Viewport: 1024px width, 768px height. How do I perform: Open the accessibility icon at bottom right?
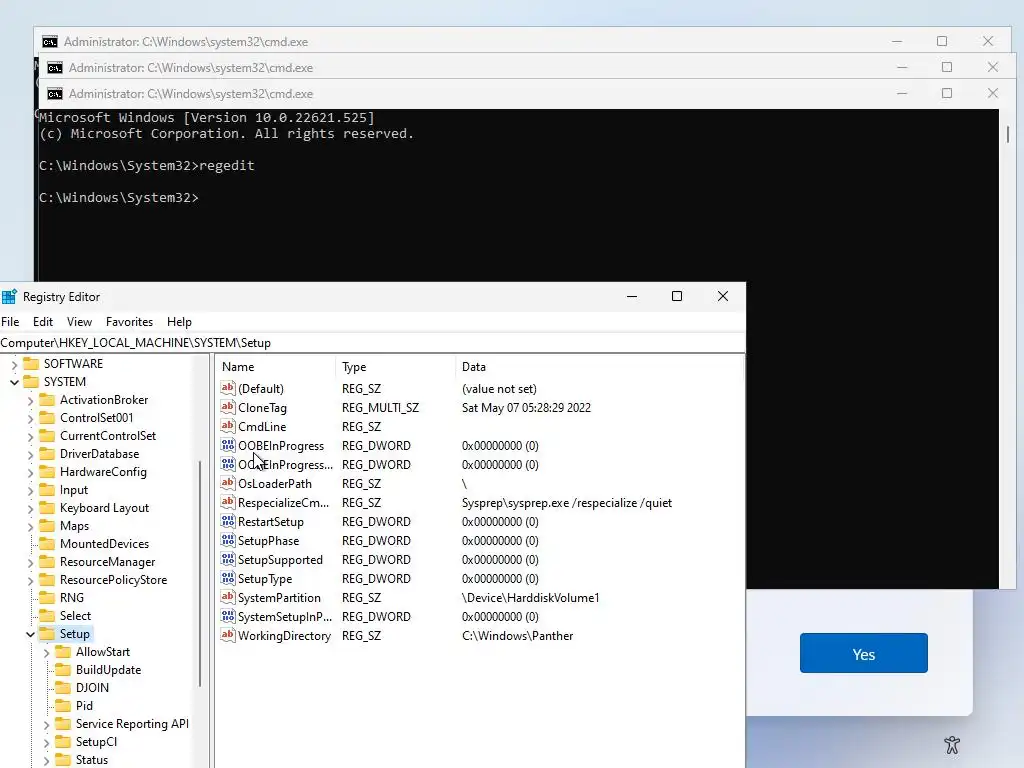(952, 744)
